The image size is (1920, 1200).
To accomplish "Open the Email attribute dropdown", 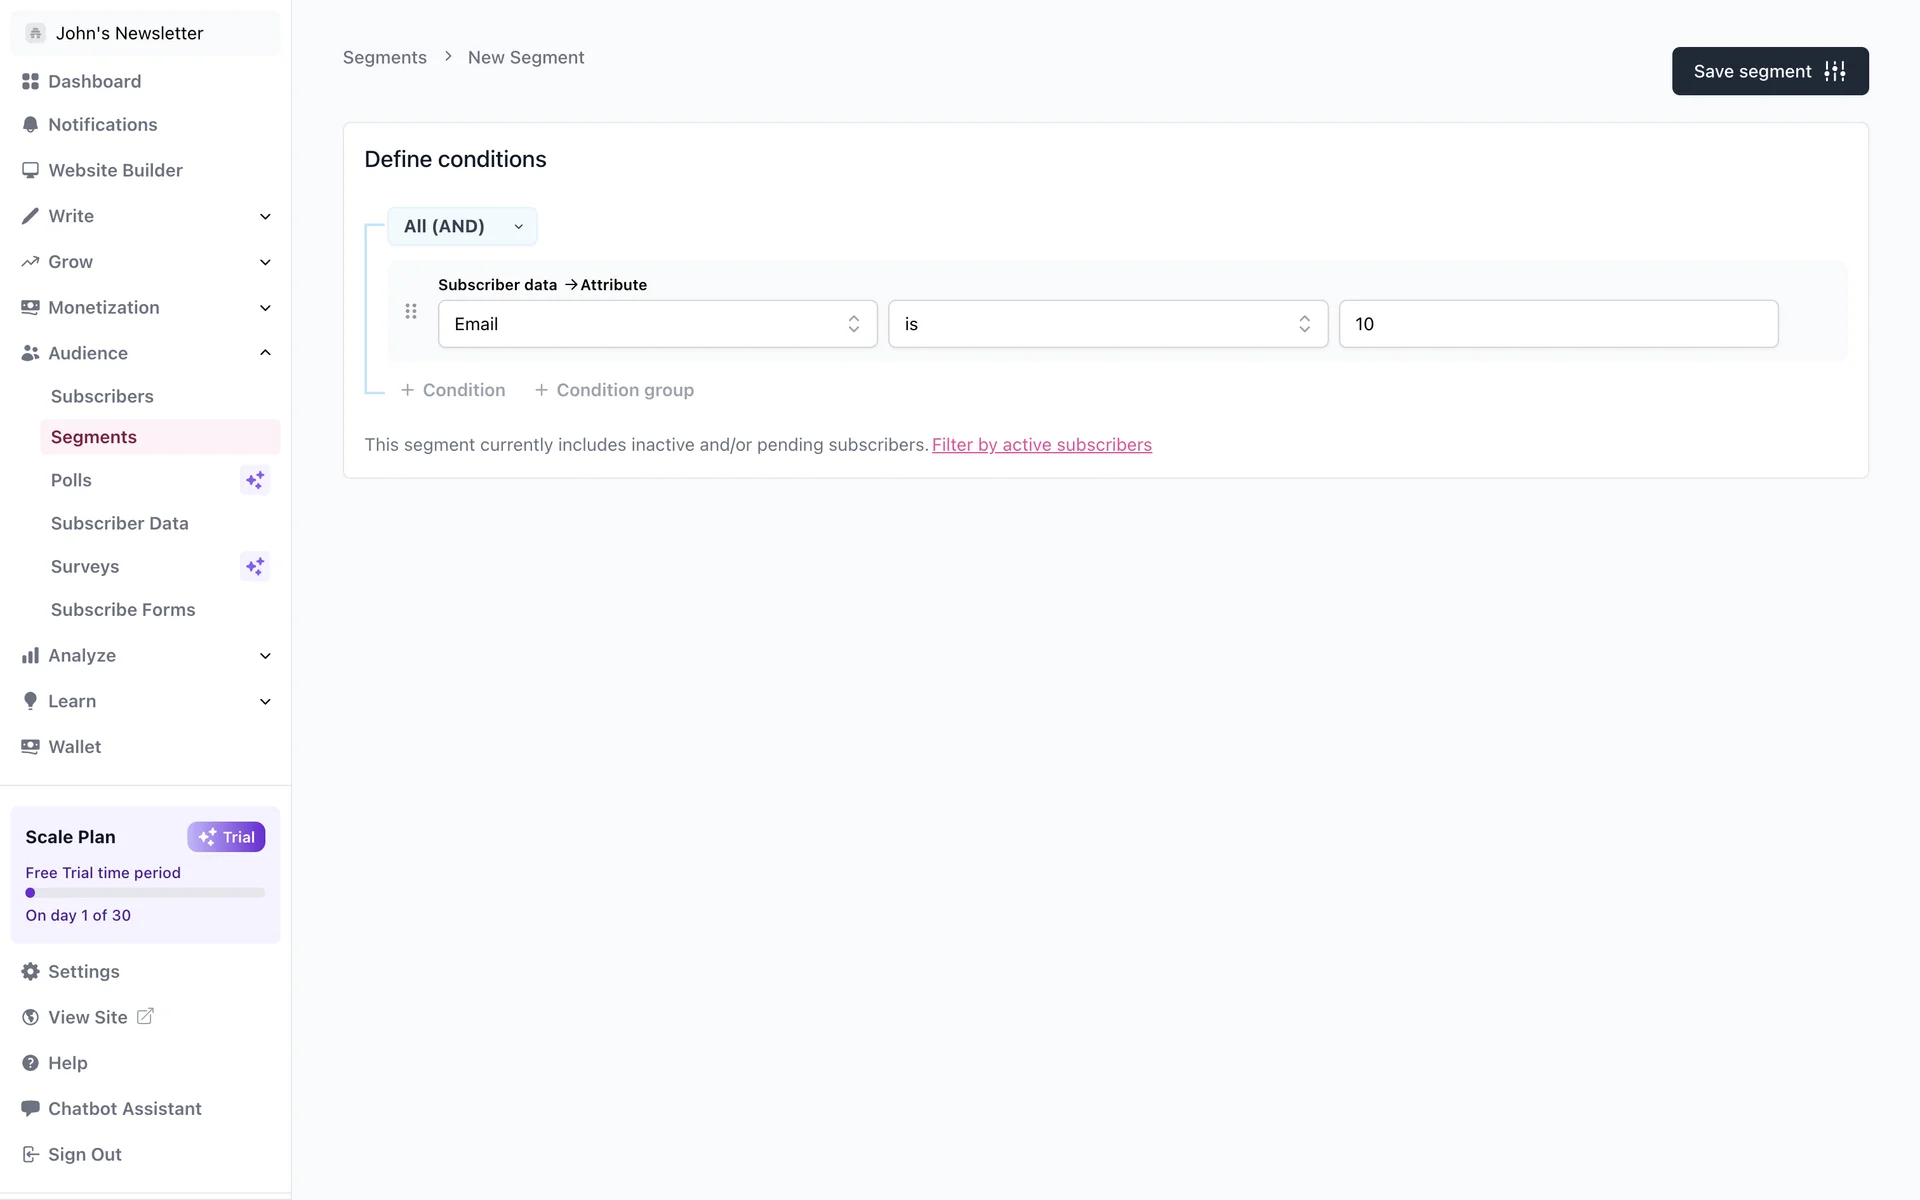I will (x=657, y=324).
